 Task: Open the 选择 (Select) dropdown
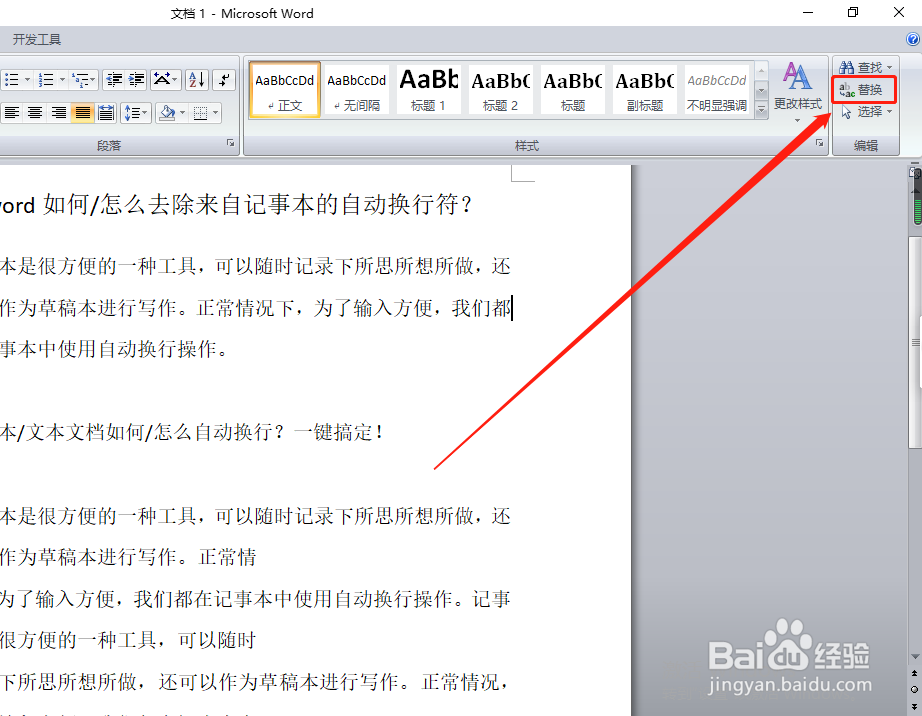click(x=864, y=111)
